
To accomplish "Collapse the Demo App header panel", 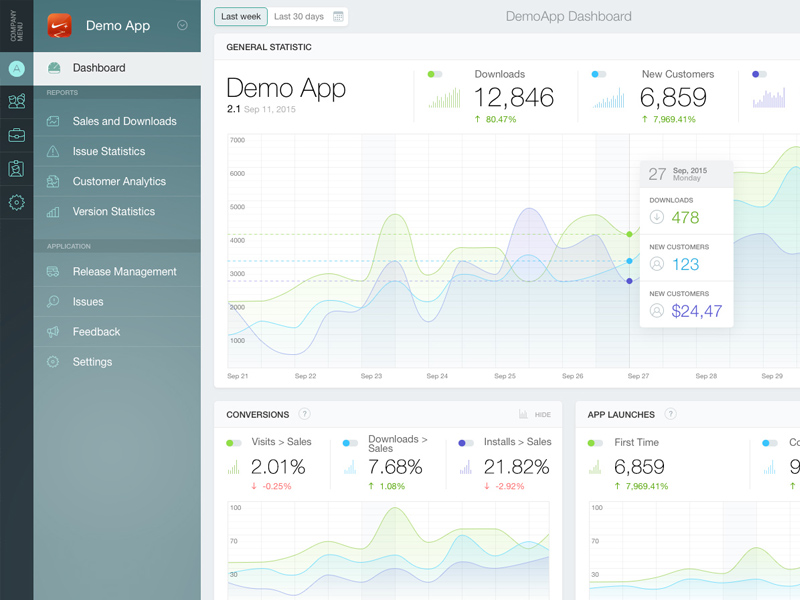I will [182, 25].
